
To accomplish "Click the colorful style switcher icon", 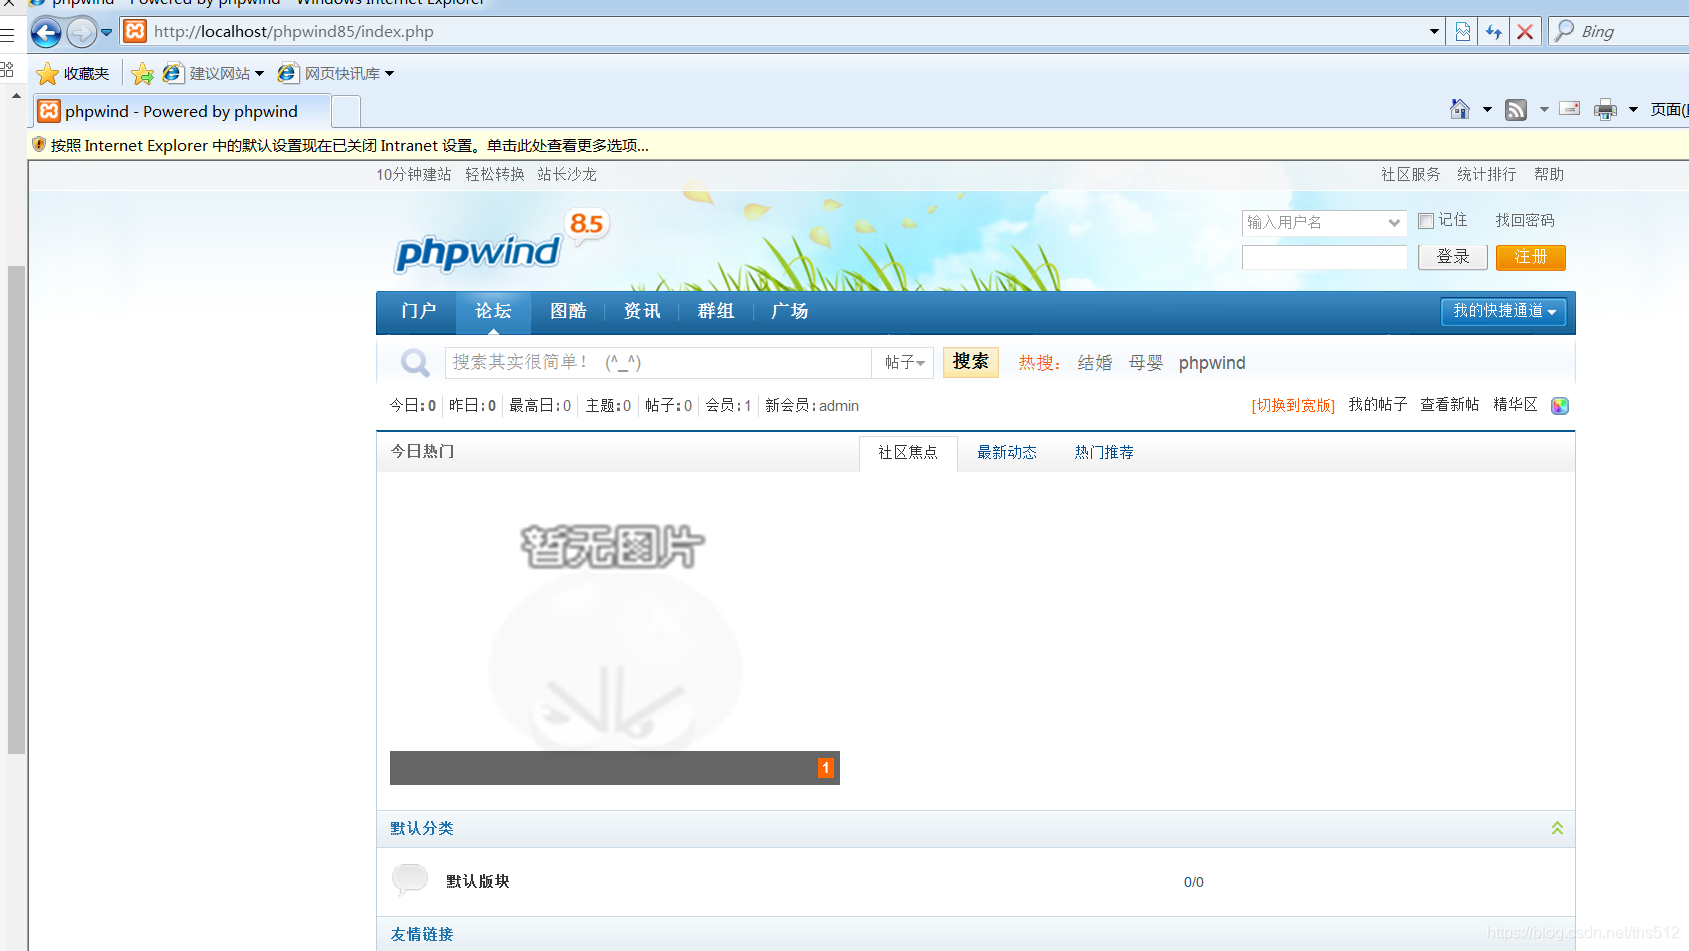I will point(1560,405).
